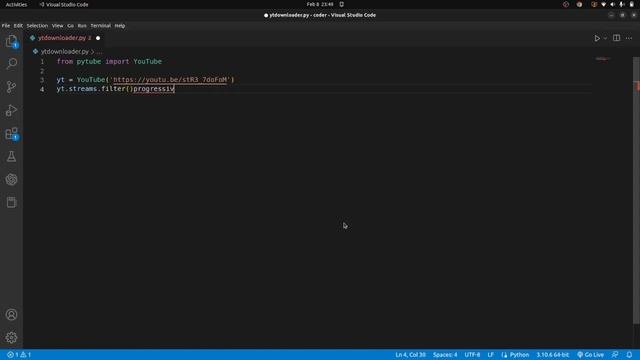This screenshot has height=360, width=640.
Task: Open the Visual Studio Code app menu in top bar
Action: point(64,4)
